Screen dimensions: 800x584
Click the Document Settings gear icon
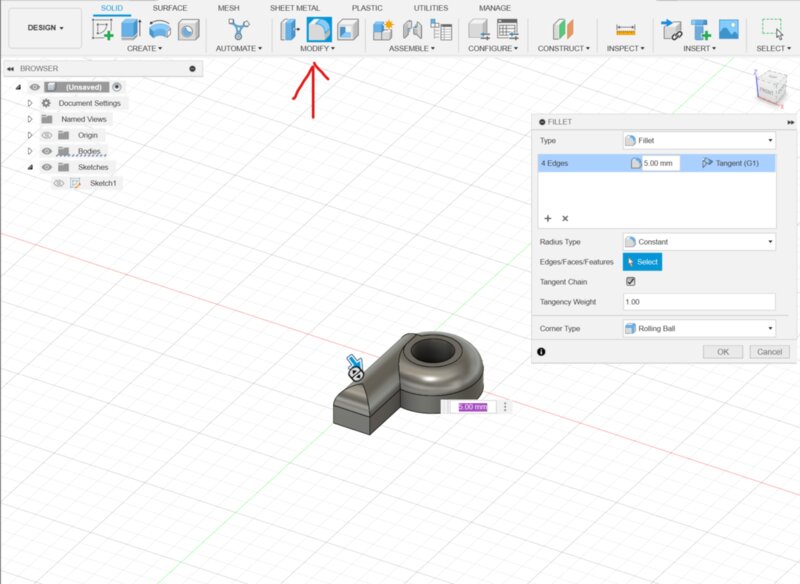point(46,103)
